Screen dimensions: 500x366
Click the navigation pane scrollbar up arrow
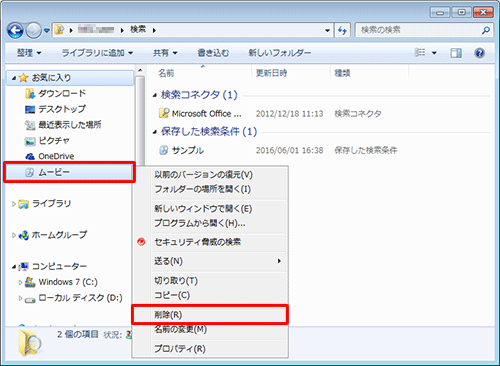[x=140, y=70]
